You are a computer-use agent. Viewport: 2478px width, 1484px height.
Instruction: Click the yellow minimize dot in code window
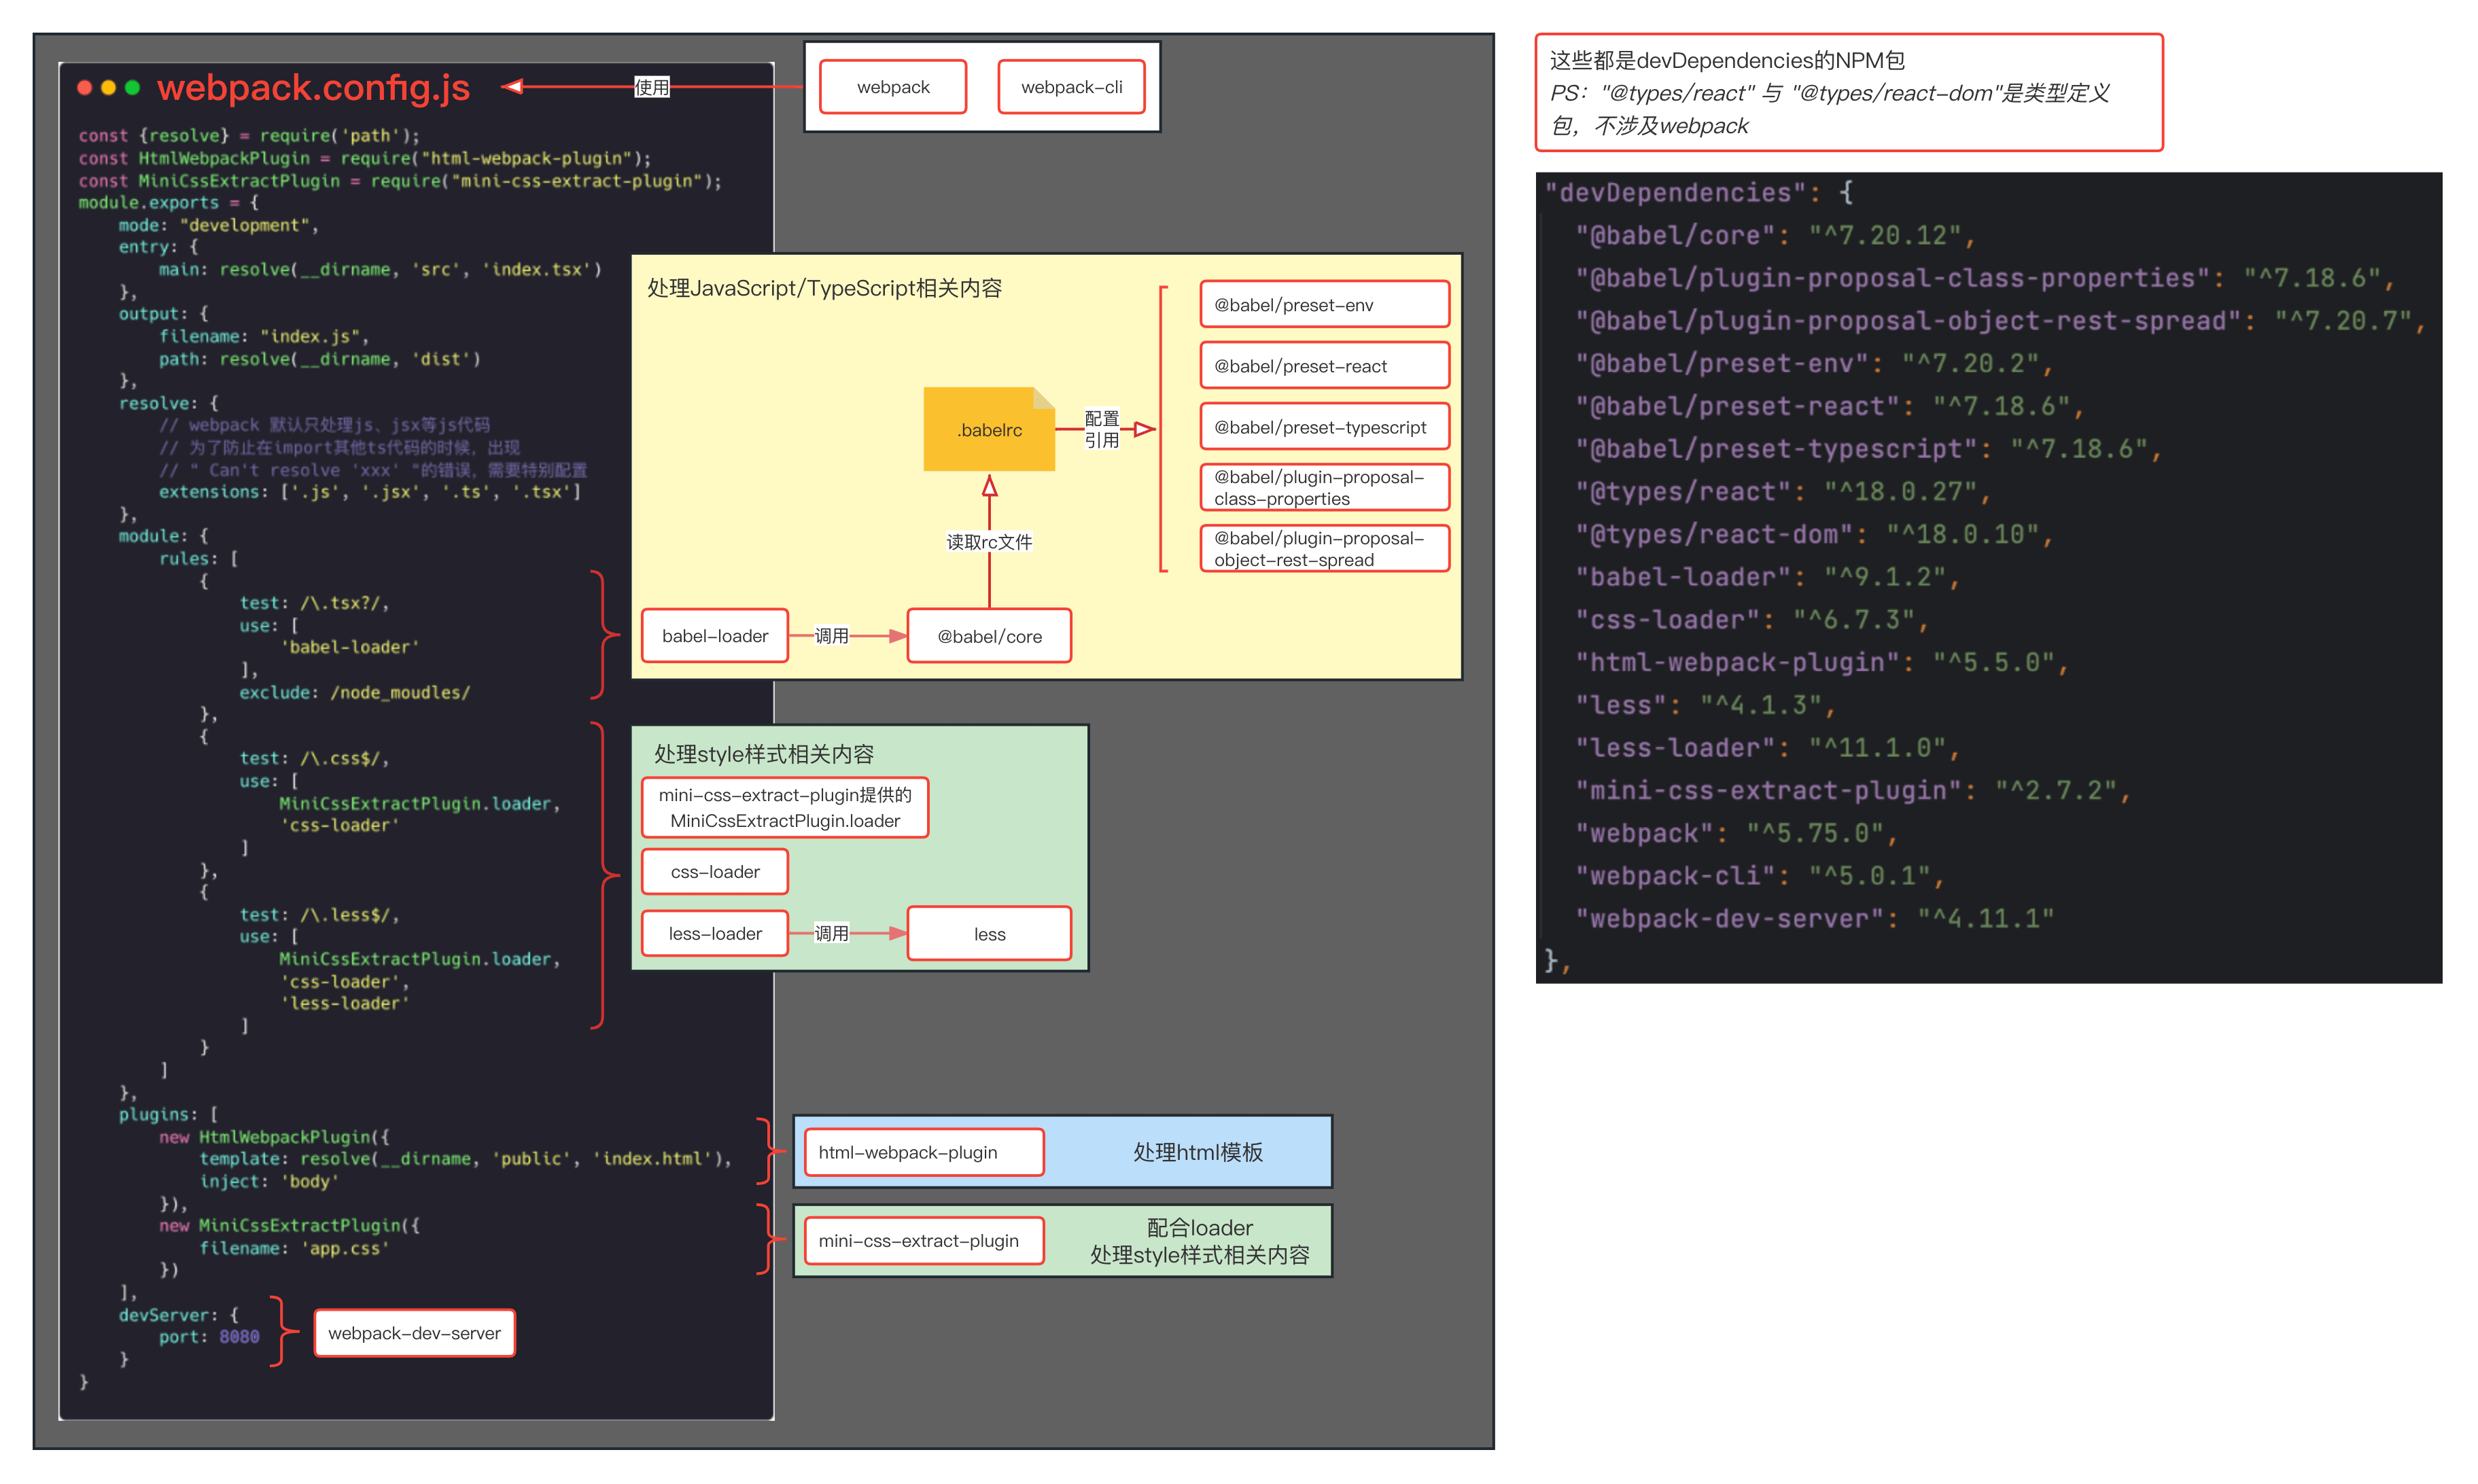pos(109,88)
